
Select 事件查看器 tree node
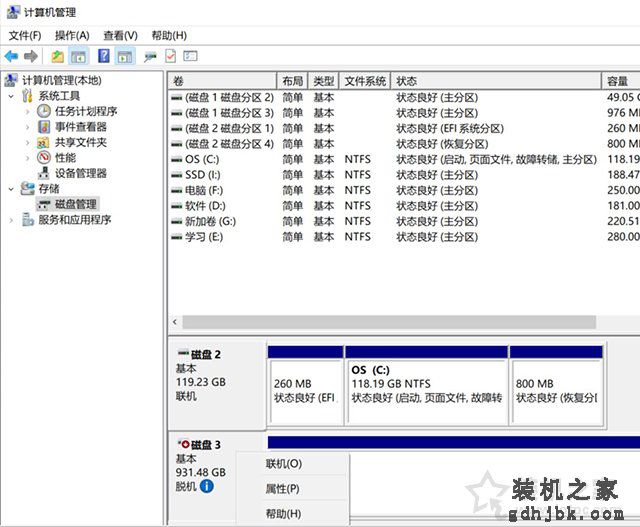click(80, 127)
